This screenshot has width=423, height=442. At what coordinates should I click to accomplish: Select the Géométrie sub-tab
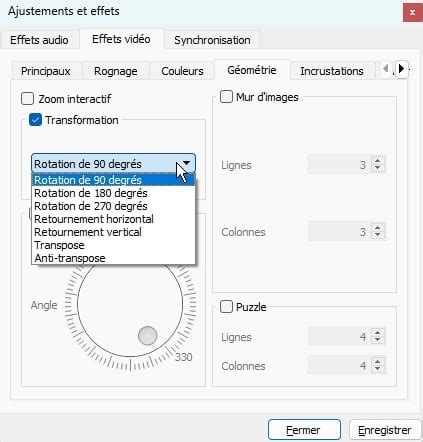(252, 70)
